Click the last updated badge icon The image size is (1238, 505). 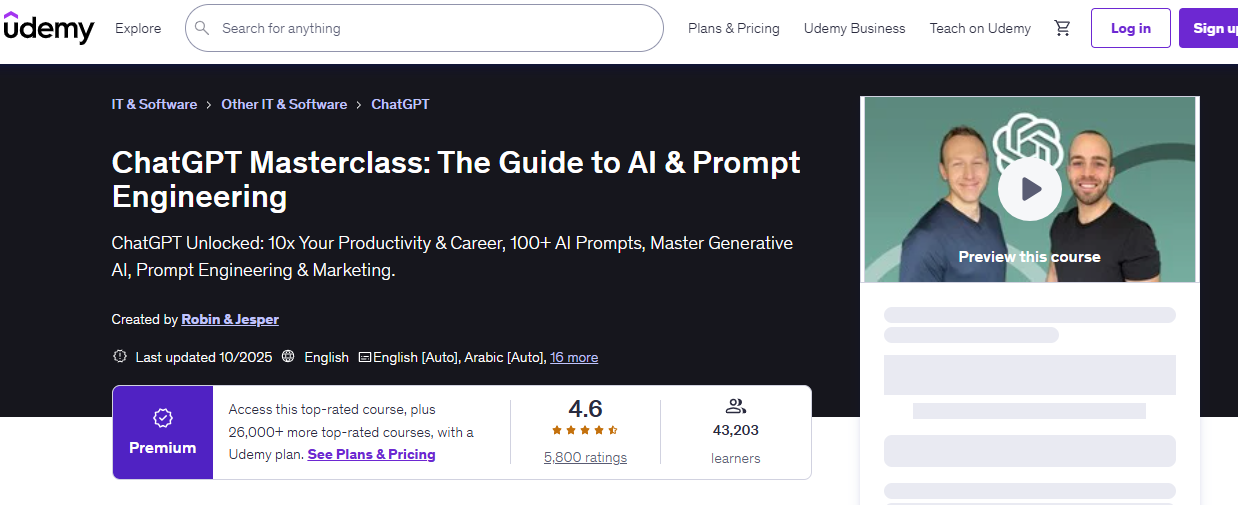coord(120,356)
